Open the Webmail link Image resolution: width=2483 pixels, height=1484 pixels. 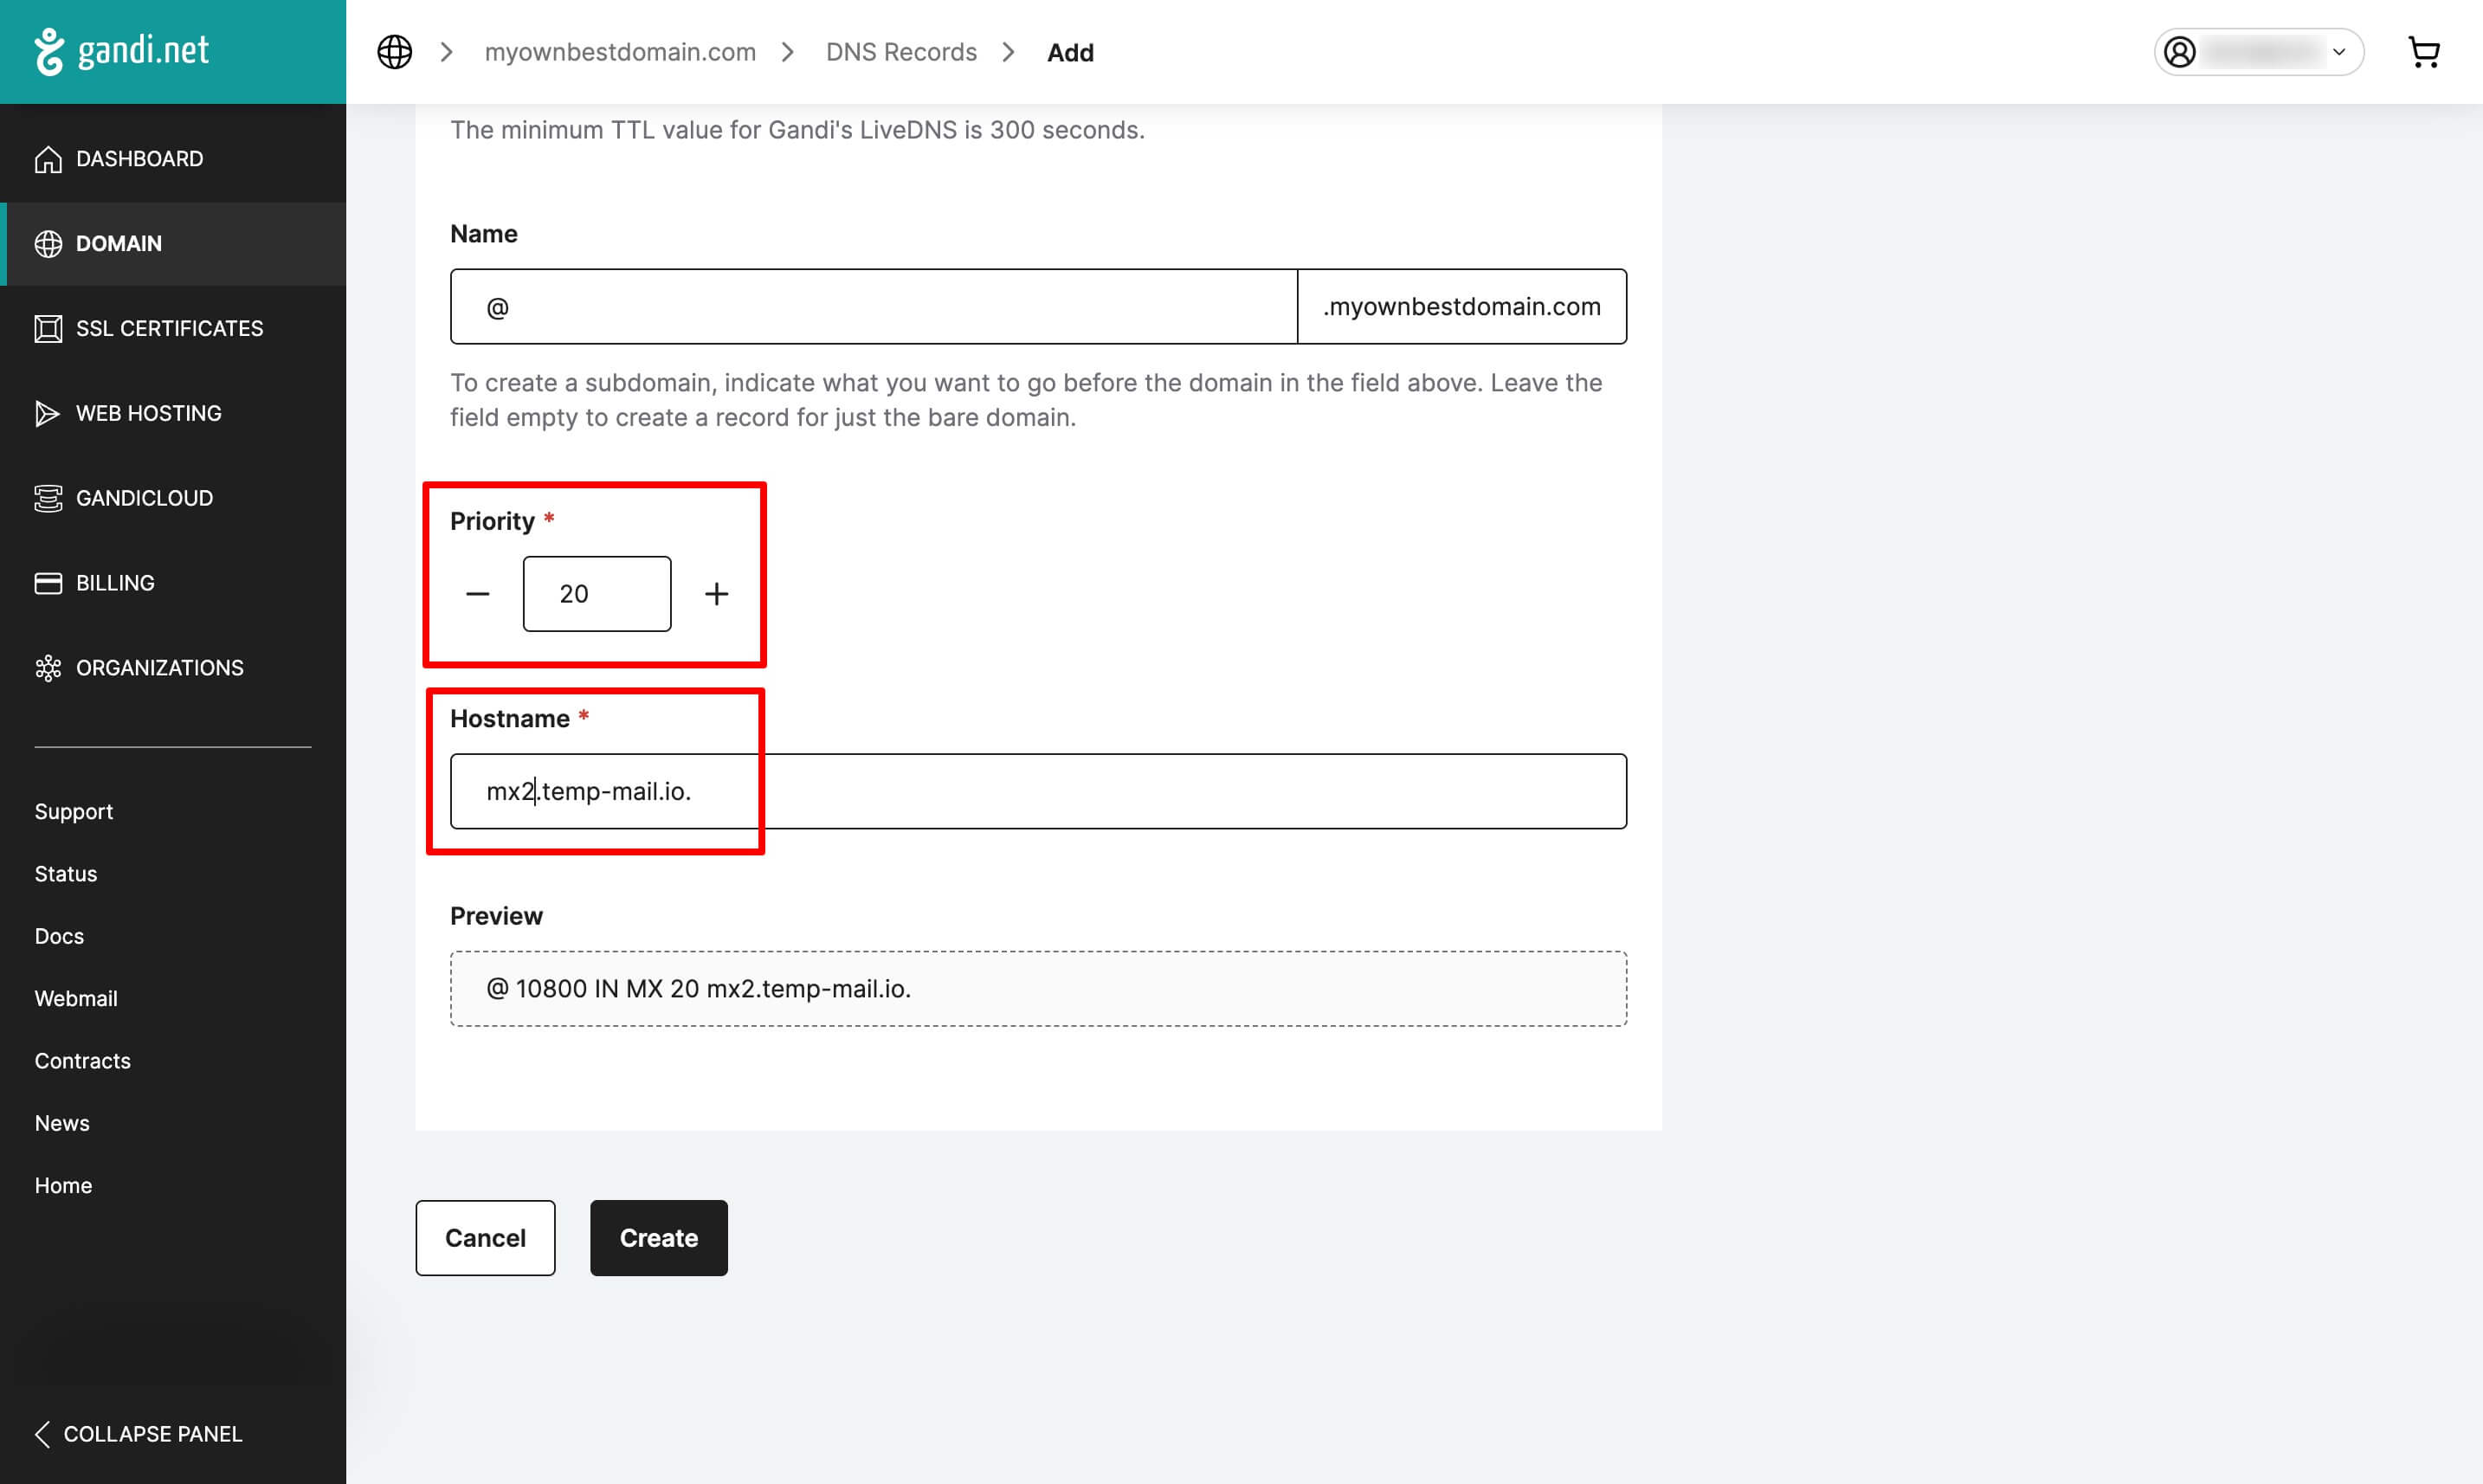point(76,998)
